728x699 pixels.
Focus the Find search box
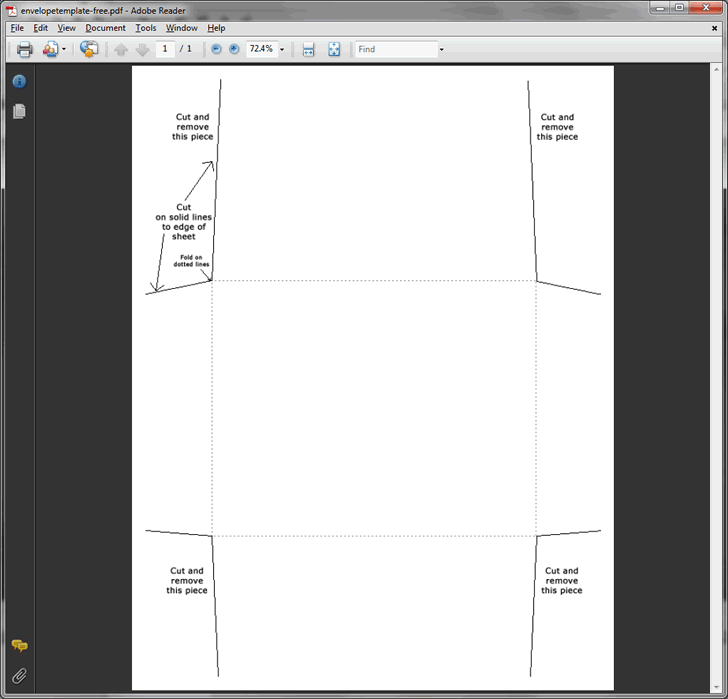pyautogui.click(x=396, y=49)
